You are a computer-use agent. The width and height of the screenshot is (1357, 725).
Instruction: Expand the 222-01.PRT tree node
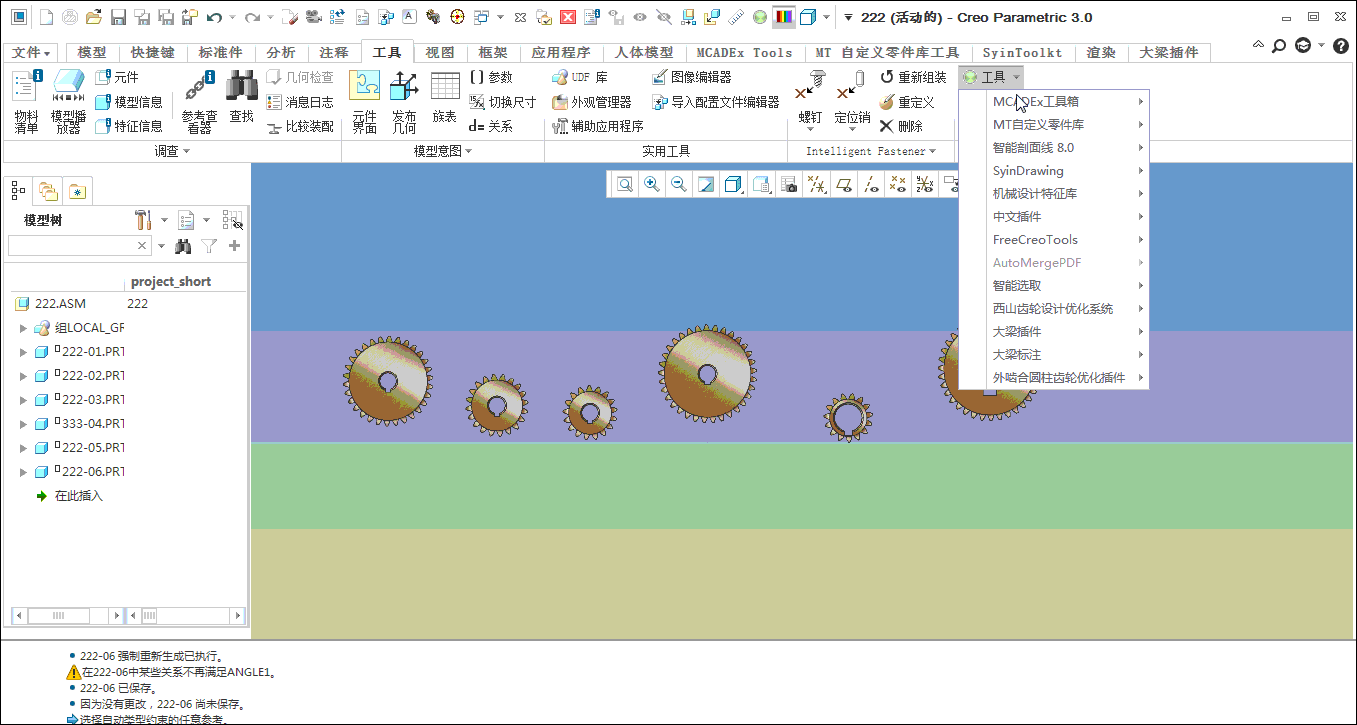[23, 352]
